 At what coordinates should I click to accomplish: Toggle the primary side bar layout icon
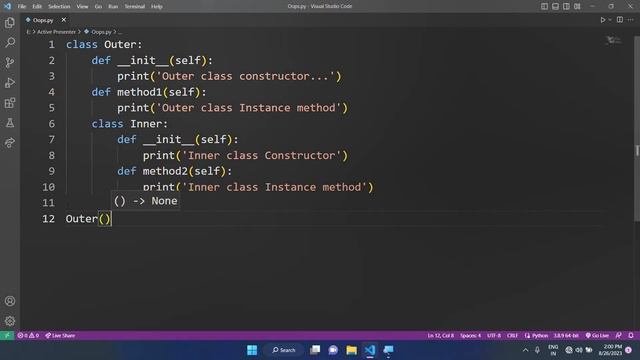[x=544, y=6]
